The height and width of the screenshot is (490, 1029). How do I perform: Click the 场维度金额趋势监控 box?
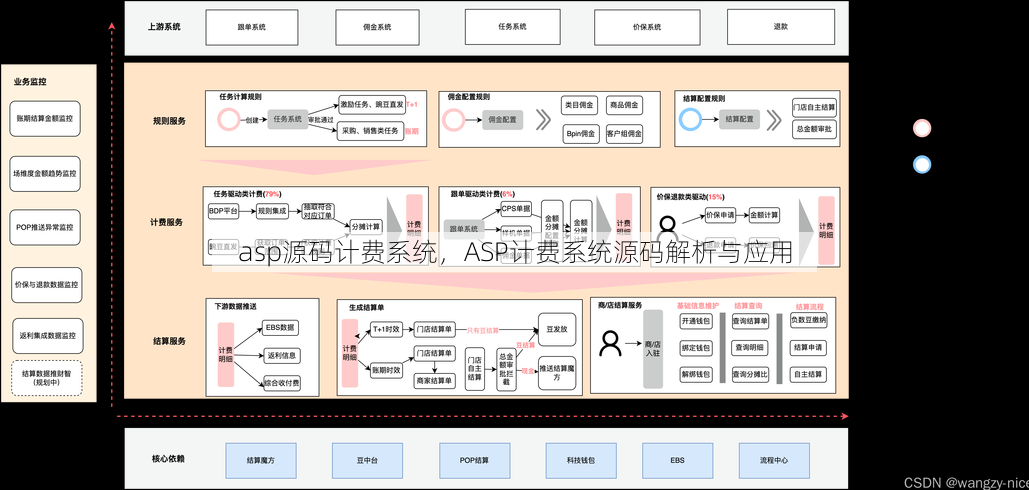pyautogui.click(x=45, y=174)
